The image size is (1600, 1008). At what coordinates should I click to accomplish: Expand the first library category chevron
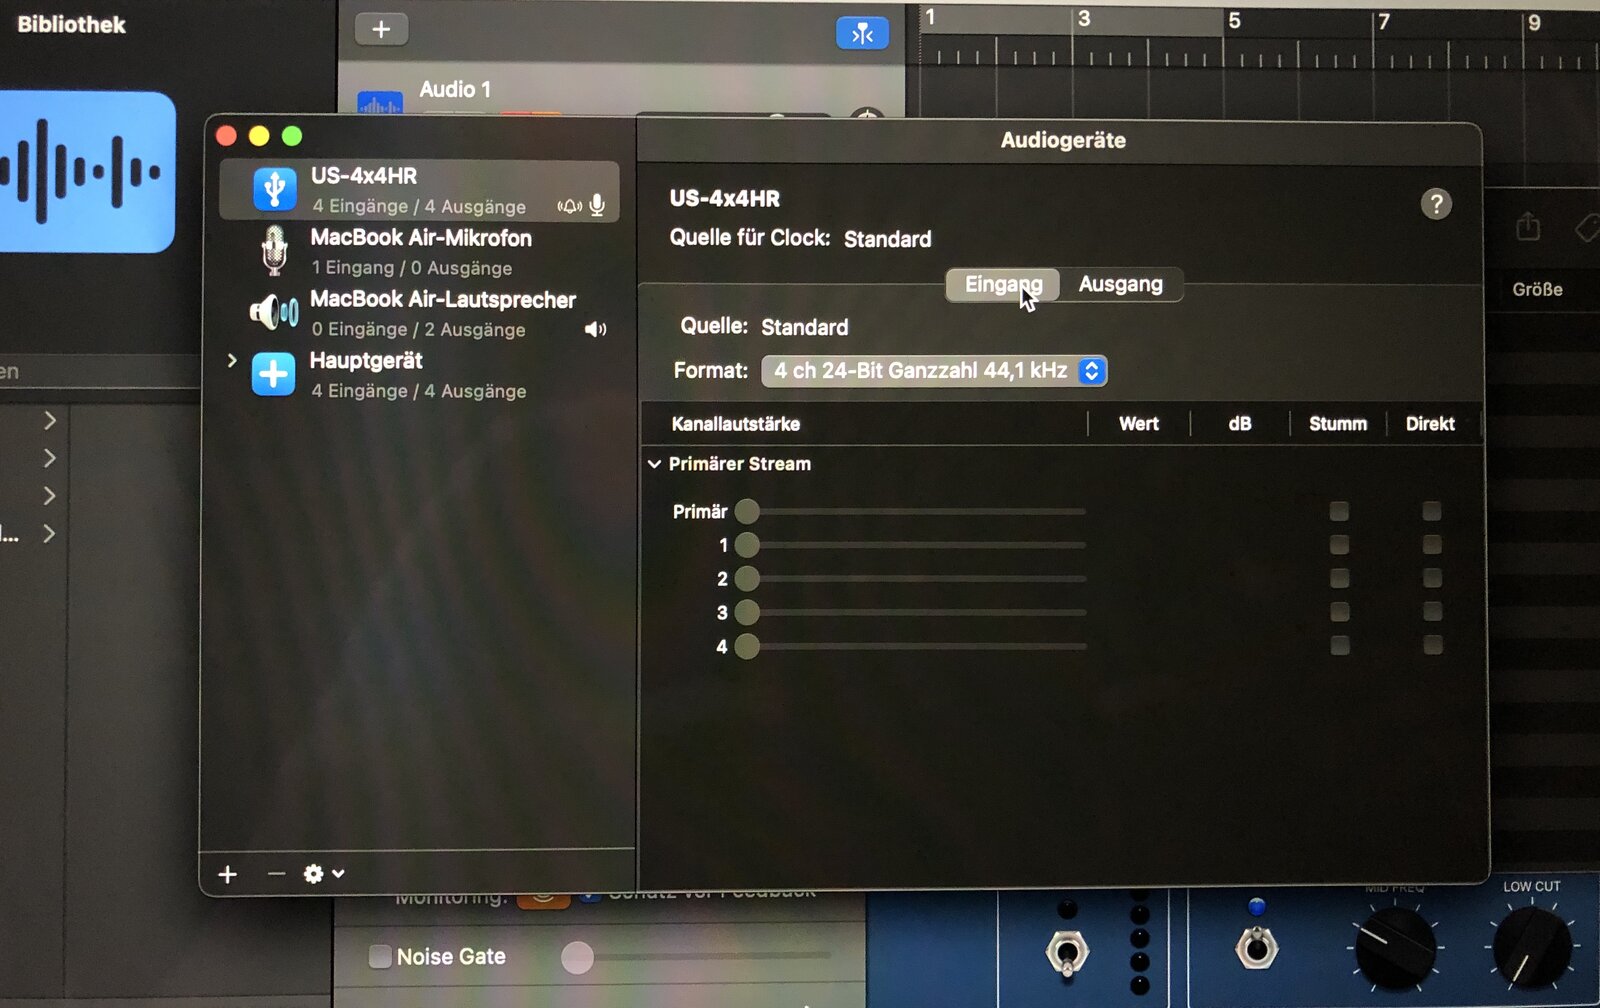pyautogui.click(x=49, y=421)
